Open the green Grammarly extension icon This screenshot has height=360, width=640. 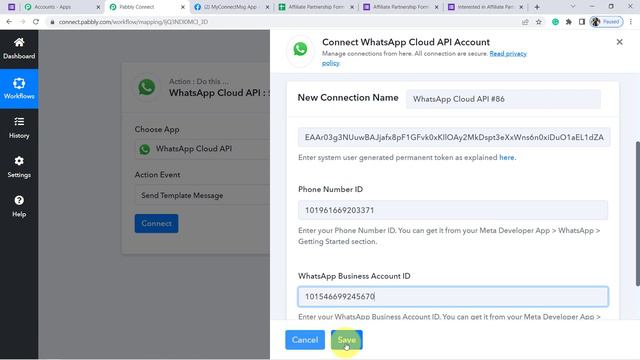[x=555, y=22]
